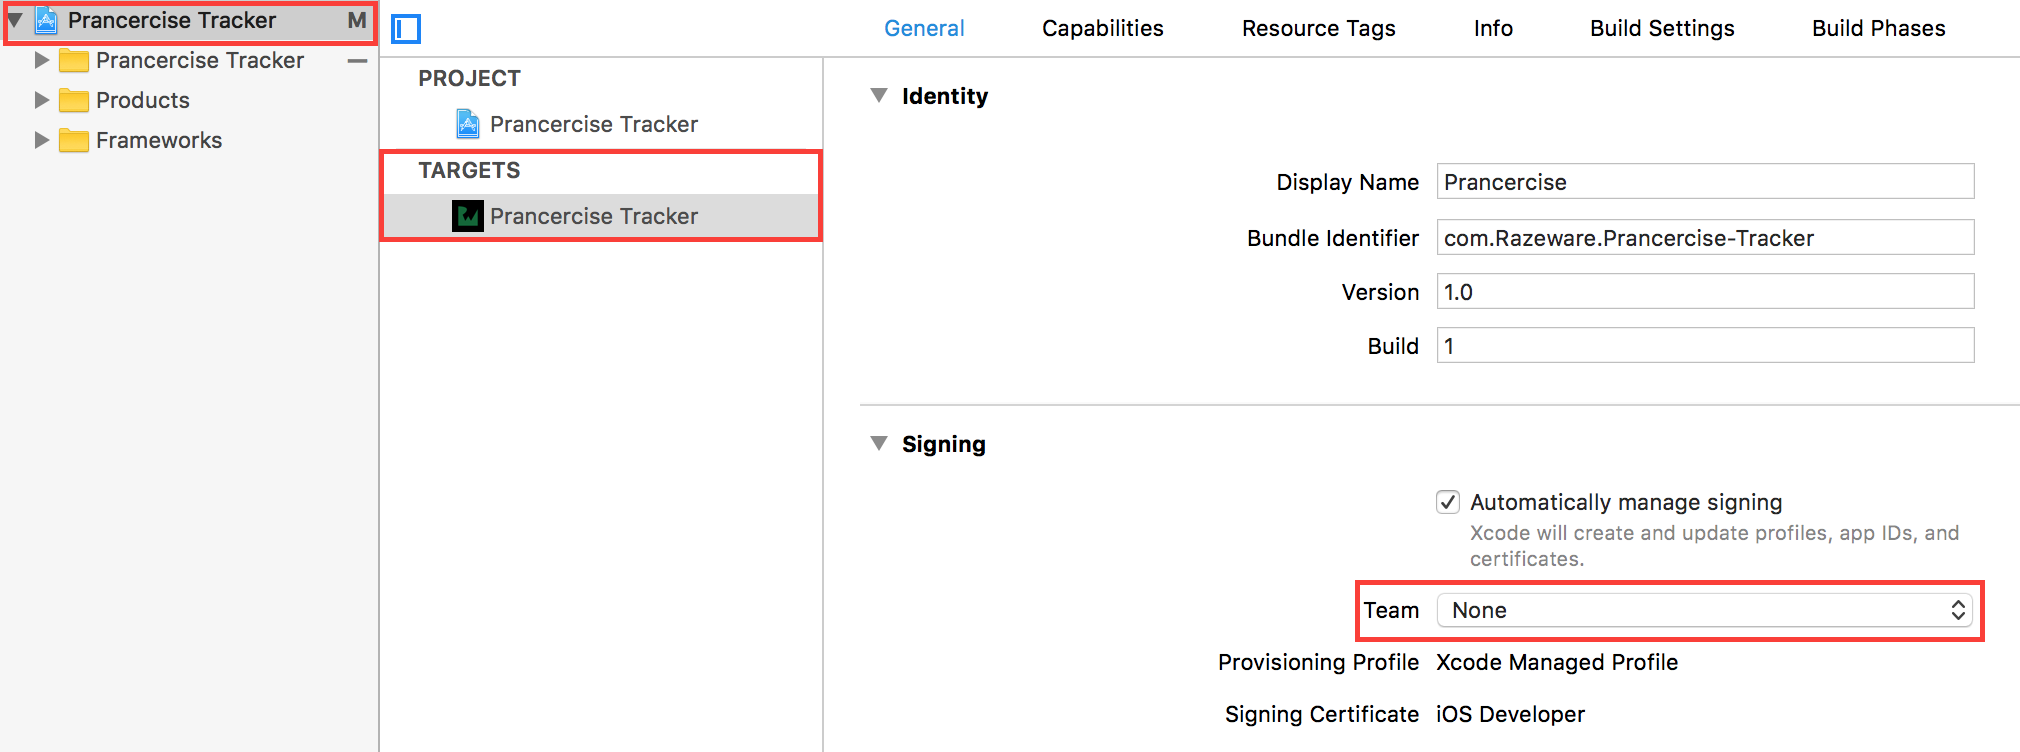Toggle the targets list sidebar panel icon
The width and height of the screenshot is (2020, 752).
(x=406, y=29)
